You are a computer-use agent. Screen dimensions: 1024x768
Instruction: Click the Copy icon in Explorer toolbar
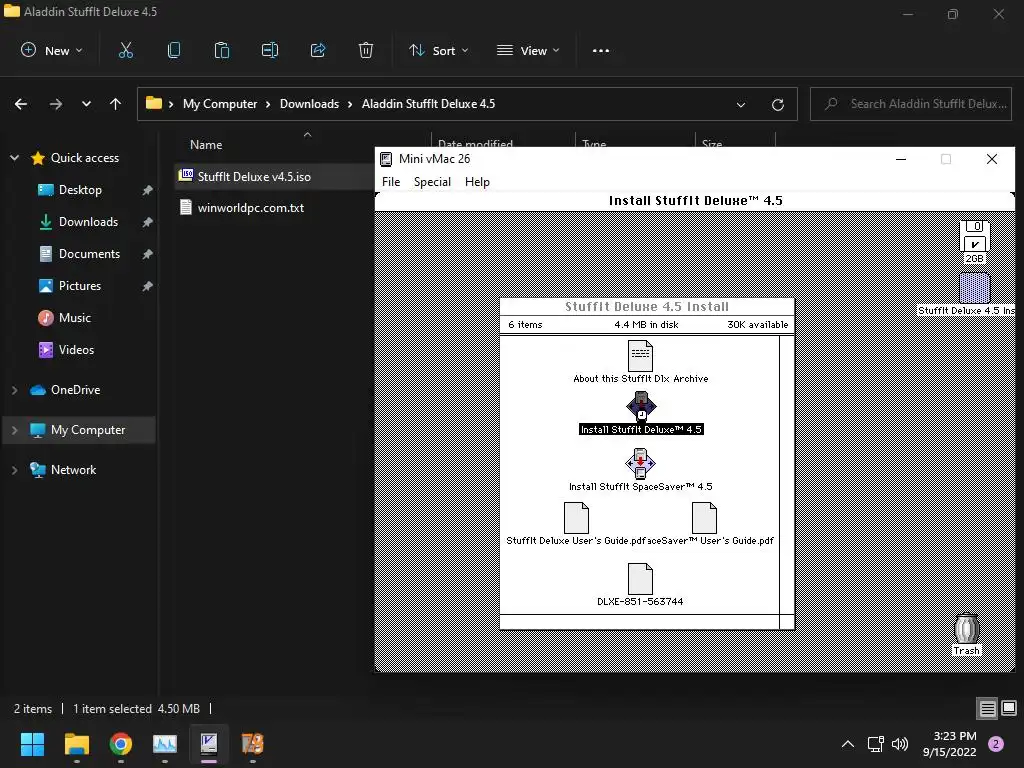(x=174, y=50)
